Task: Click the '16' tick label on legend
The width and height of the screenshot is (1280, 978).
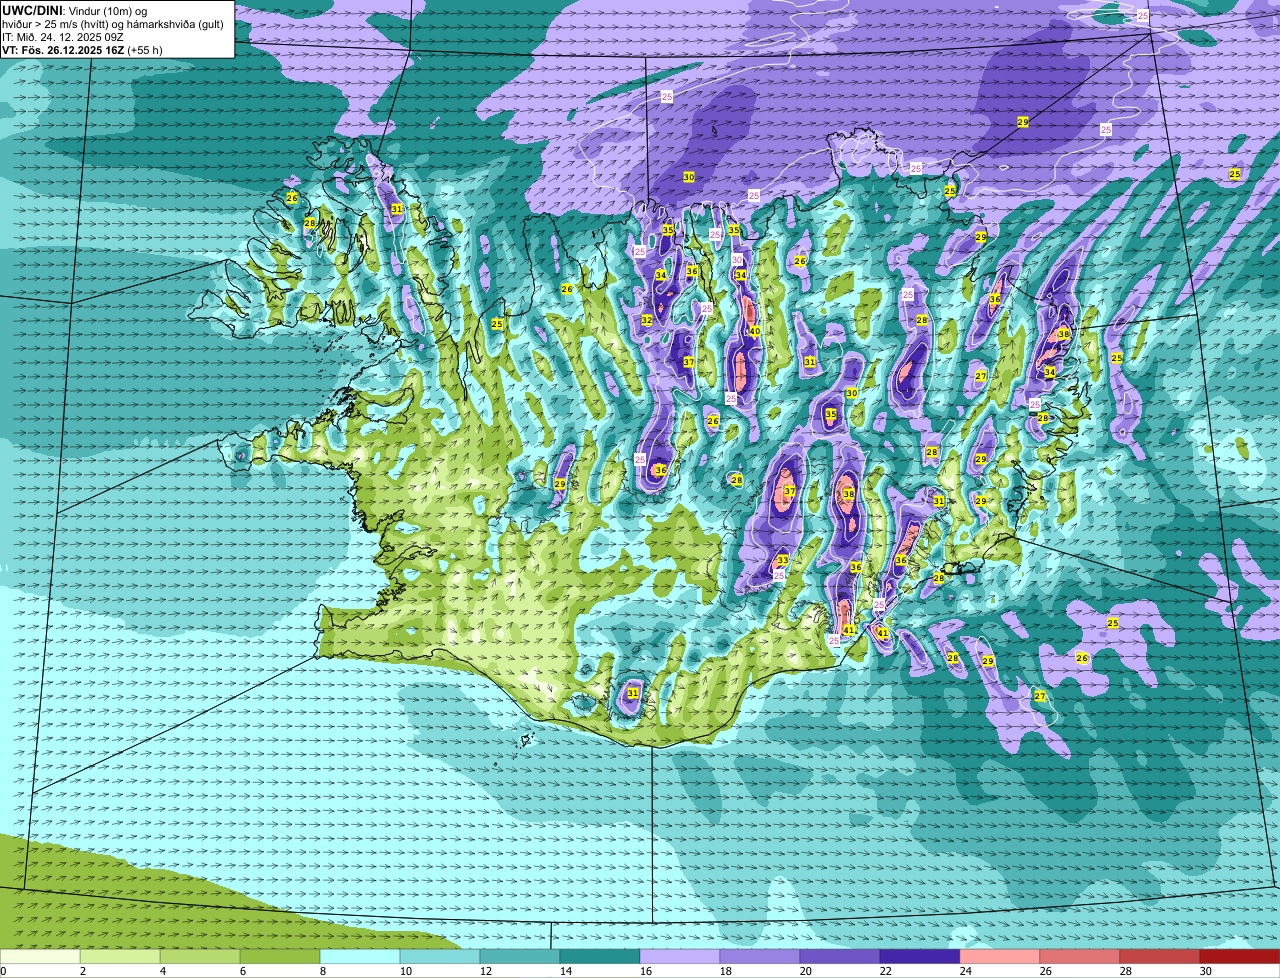Action: coord(646,971)
